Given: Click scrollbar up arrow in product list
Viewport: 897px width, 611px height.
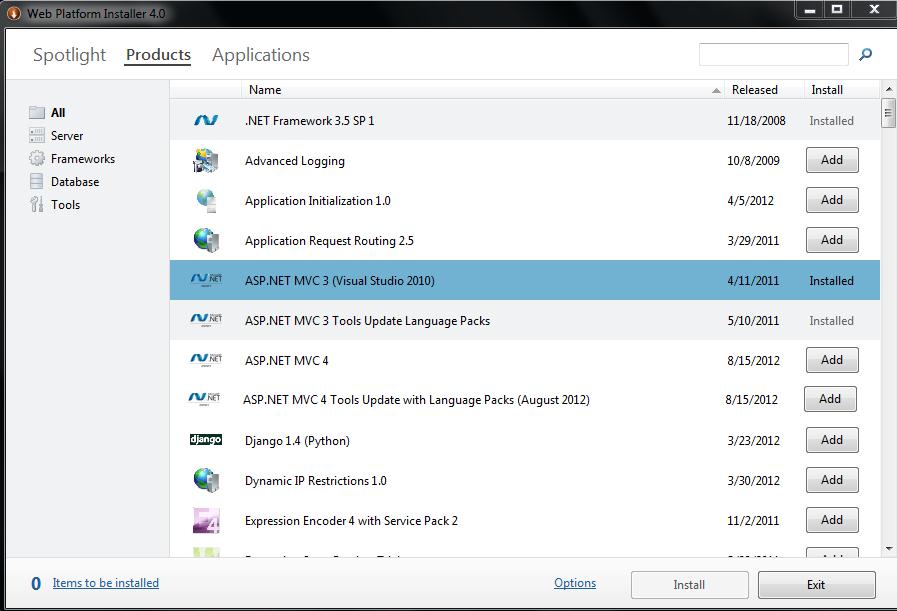Looking at the screenshot, I should (888, 89).
